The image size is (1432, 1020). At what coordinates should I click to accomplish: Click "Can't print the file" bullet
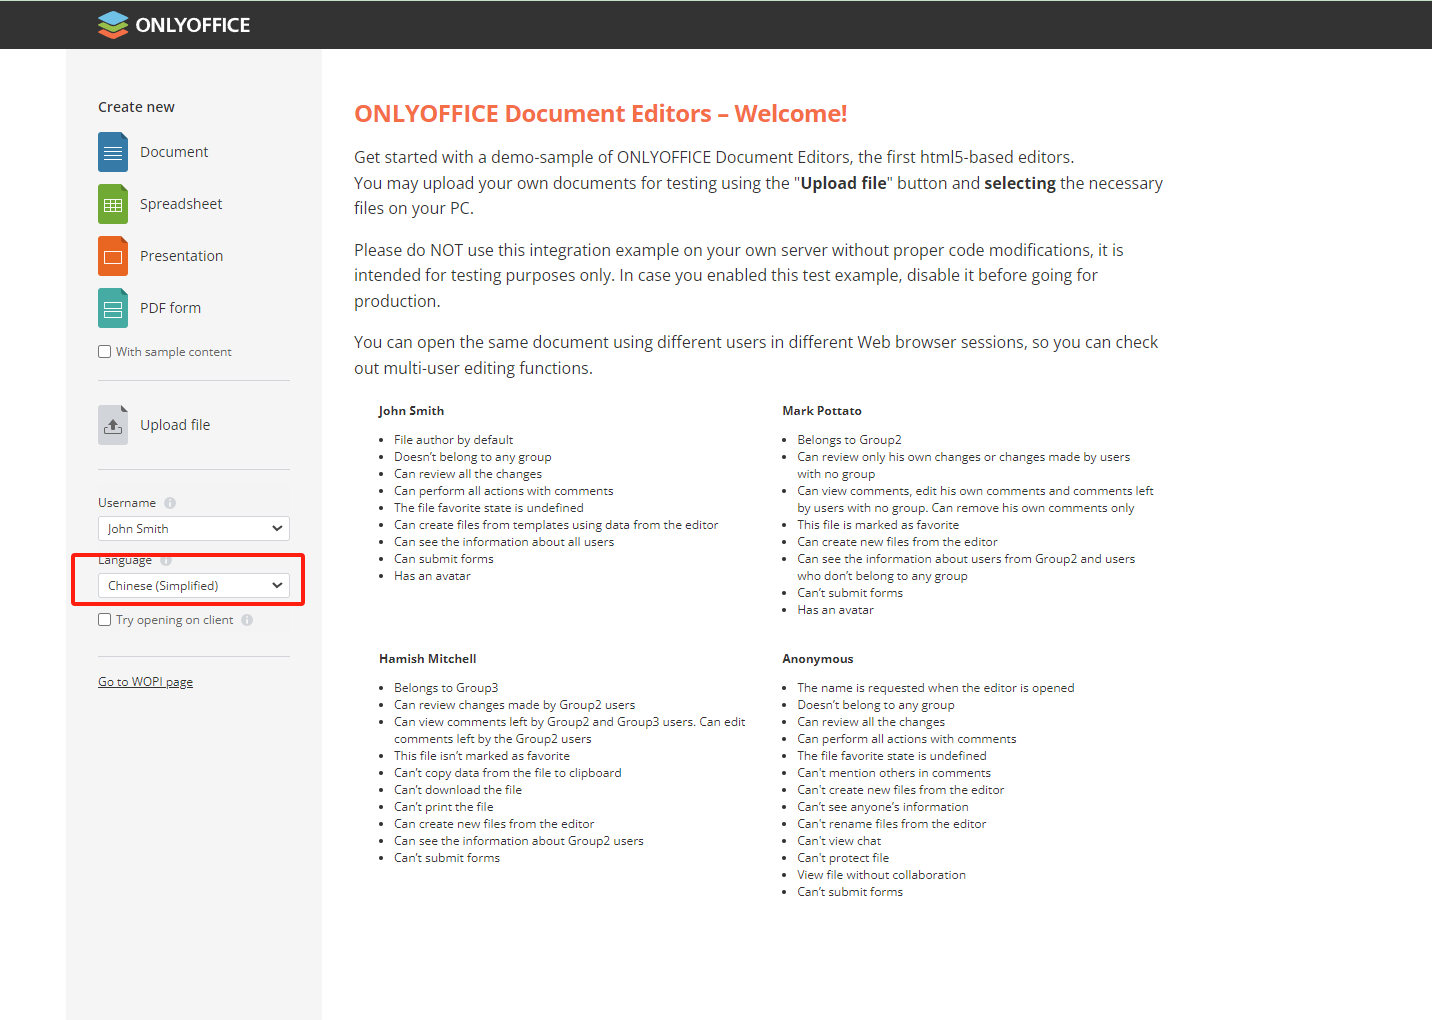tap(443, 807)
